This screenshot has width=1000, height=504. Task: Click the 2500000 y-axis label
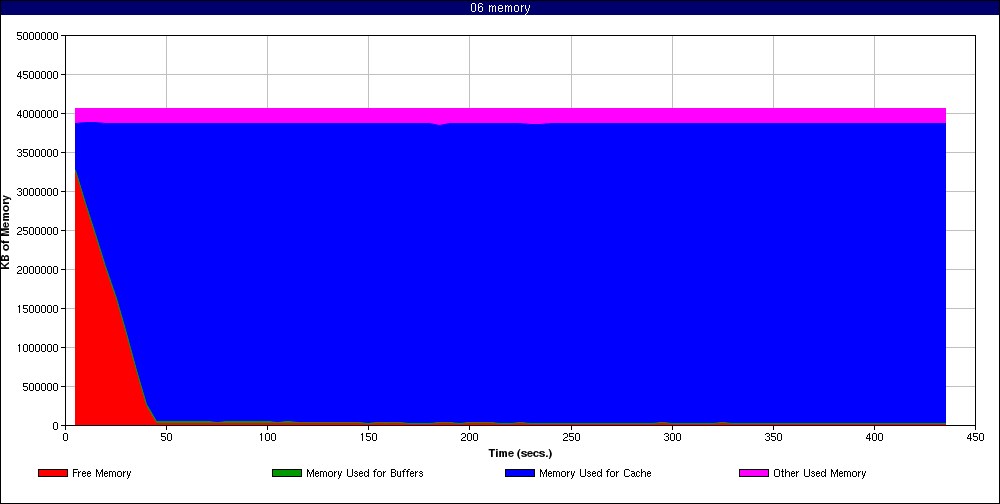(40, 230)
